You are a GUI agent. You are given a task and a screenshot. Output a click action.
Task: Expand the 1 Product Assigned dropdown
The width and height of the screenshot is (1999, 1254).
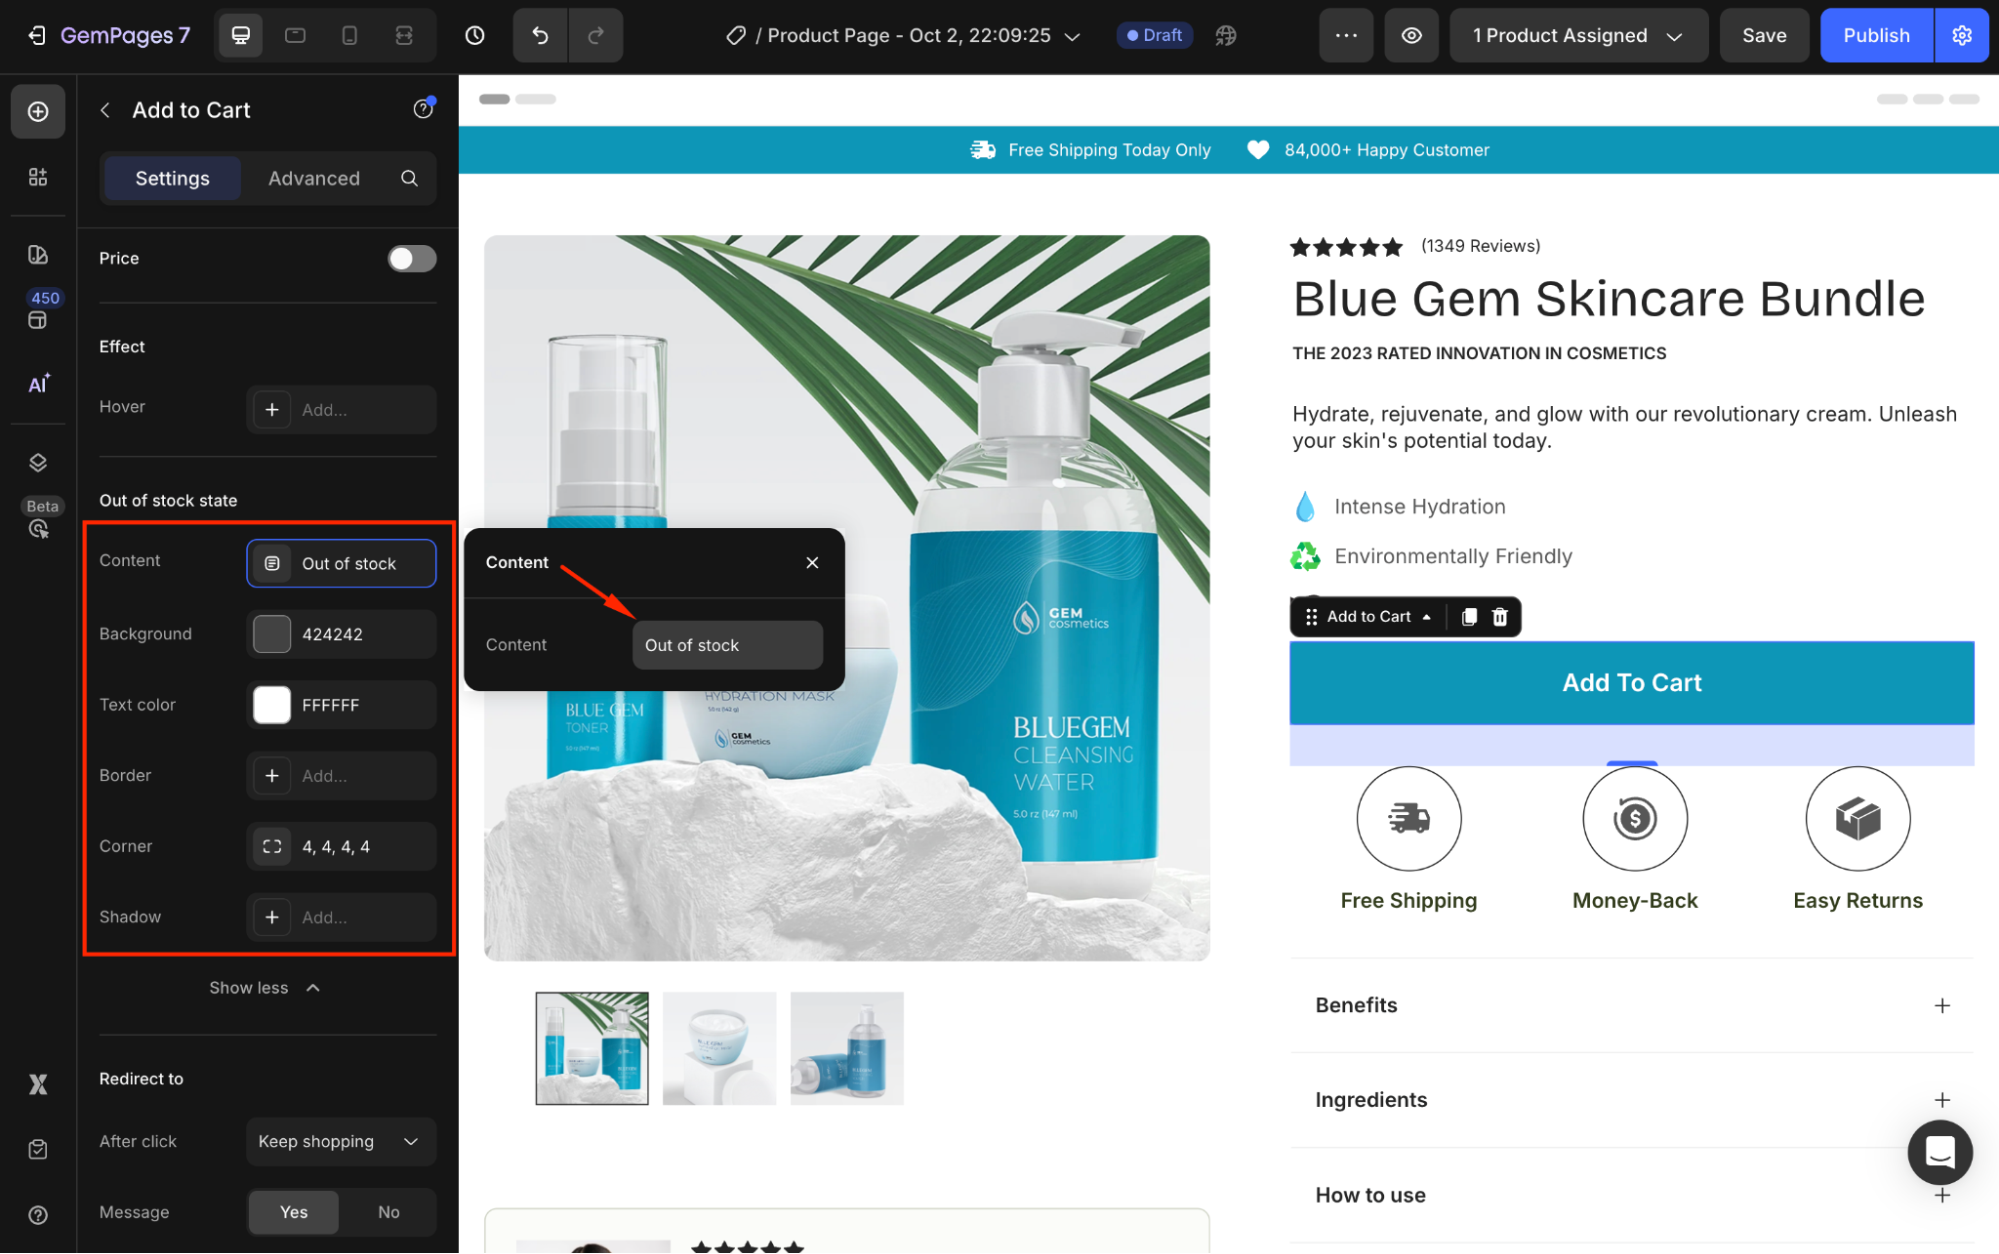coord(1577,36)
